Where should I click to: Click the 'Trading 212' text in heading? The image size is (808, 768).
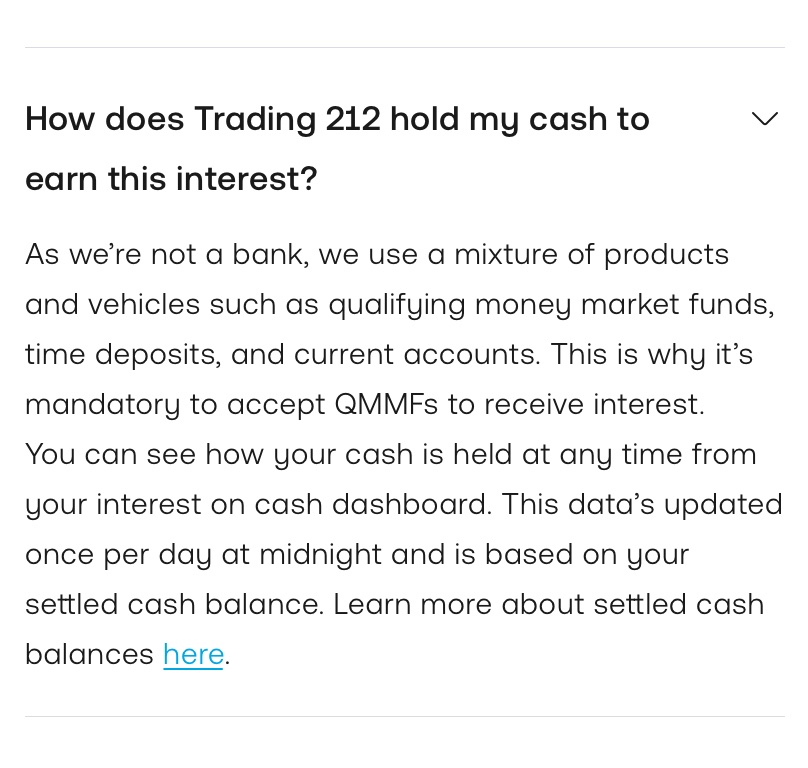(x=288, y=120)
